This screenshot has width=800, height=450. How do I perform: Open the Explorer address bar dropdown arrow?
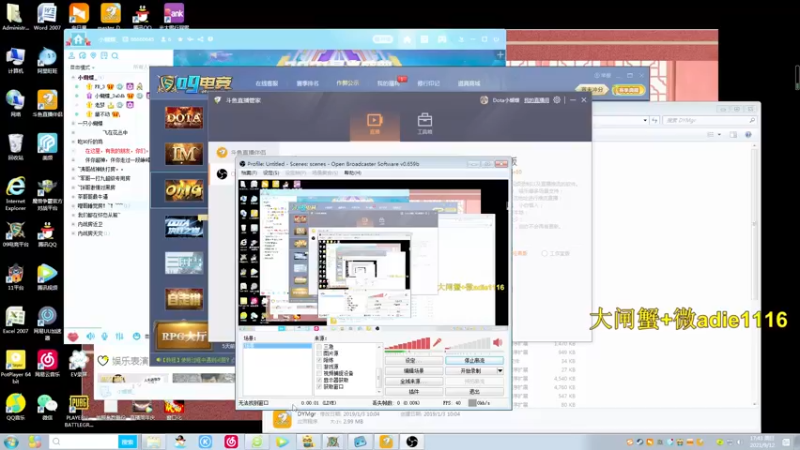[x=645, y=120]
